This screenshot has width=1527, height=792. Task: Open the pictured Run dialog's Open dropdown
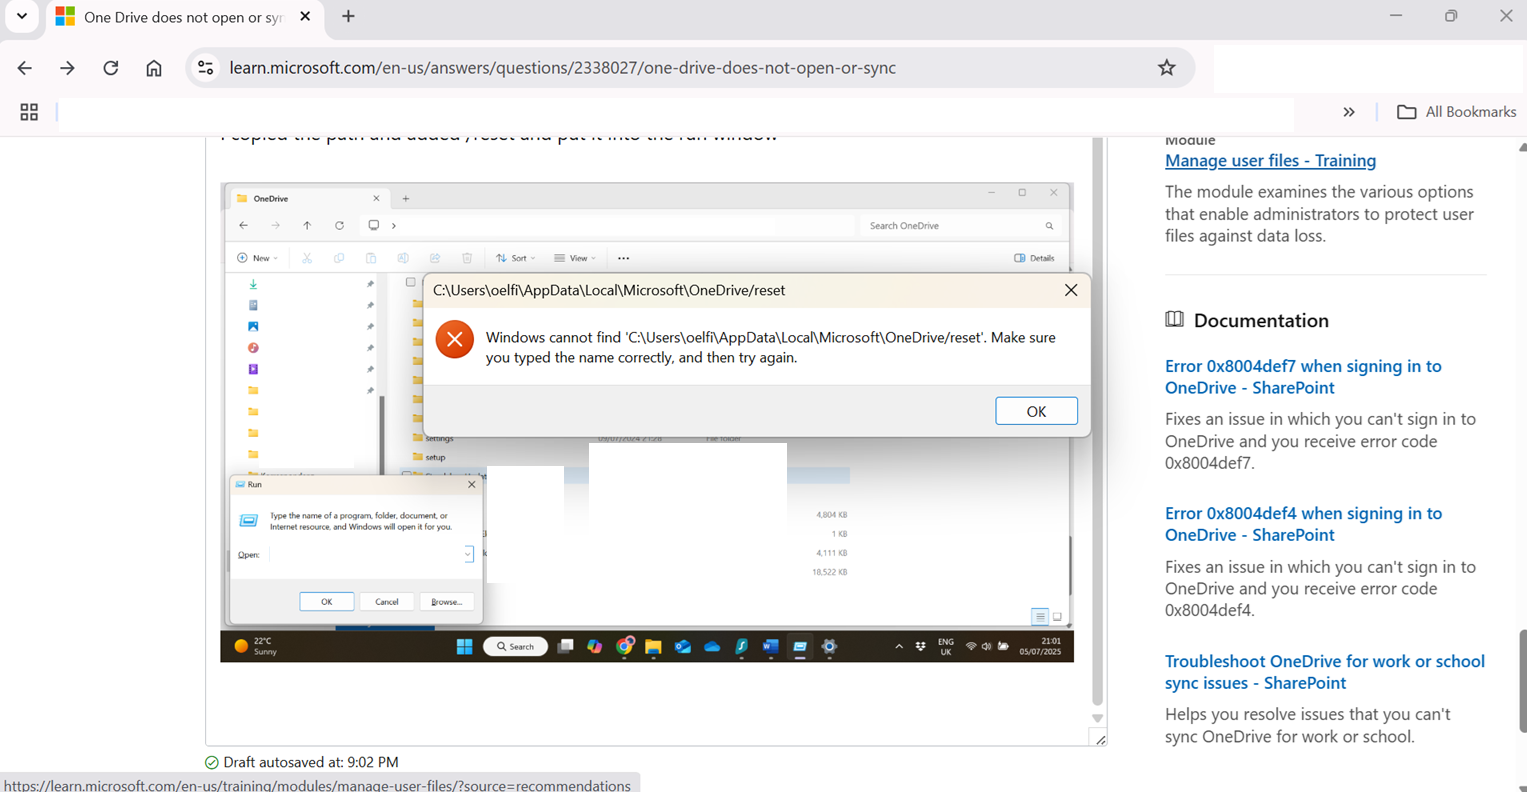tap(468, 555)
